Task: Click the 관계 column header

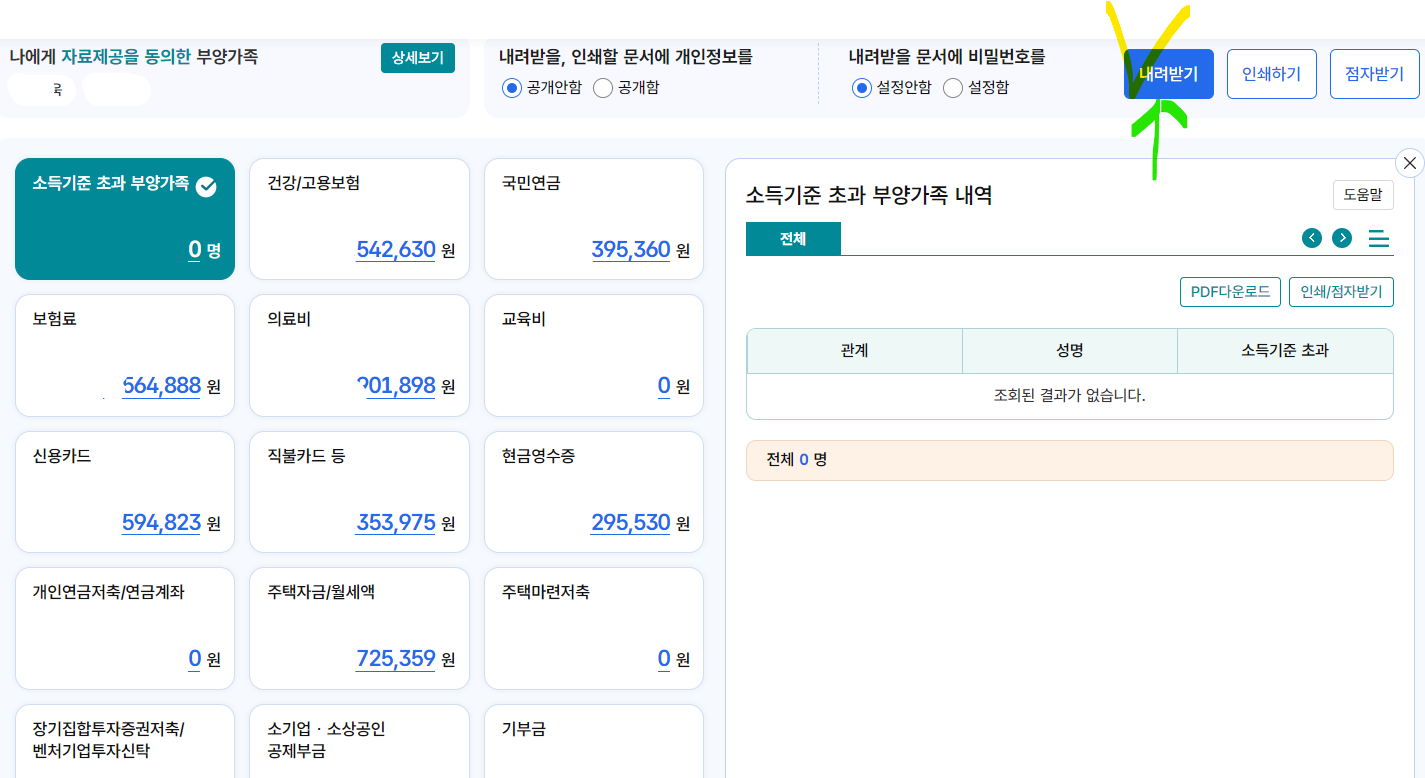Action: tap(854, 351)
